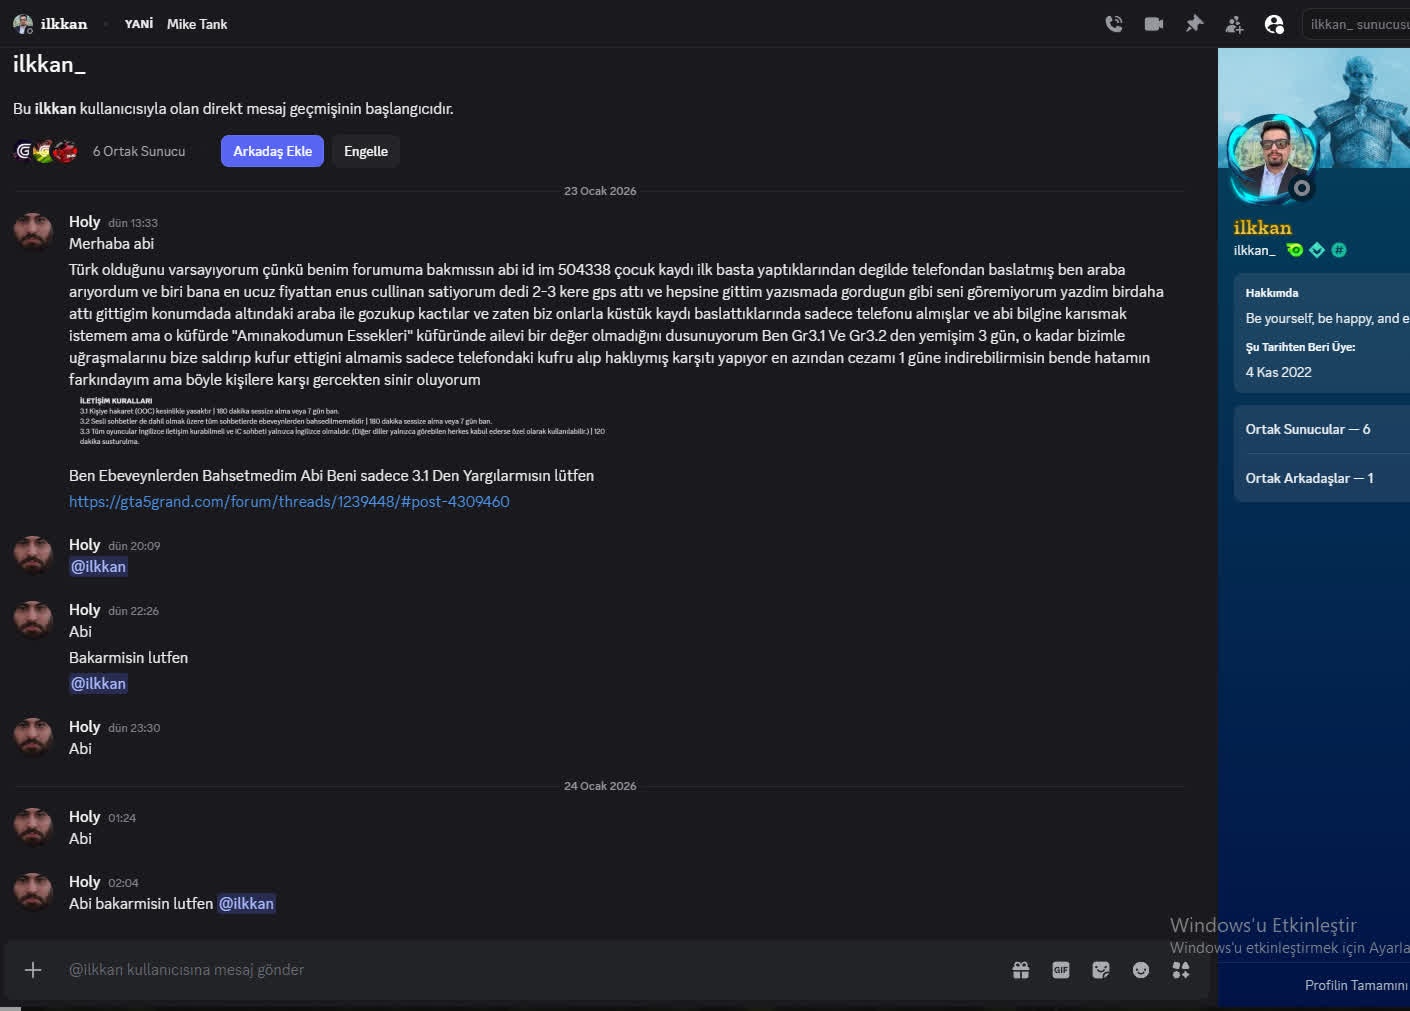Screen dimensions: 1410x1011
Task: Open the pinned messages
Action: [x=1194, y=24]
